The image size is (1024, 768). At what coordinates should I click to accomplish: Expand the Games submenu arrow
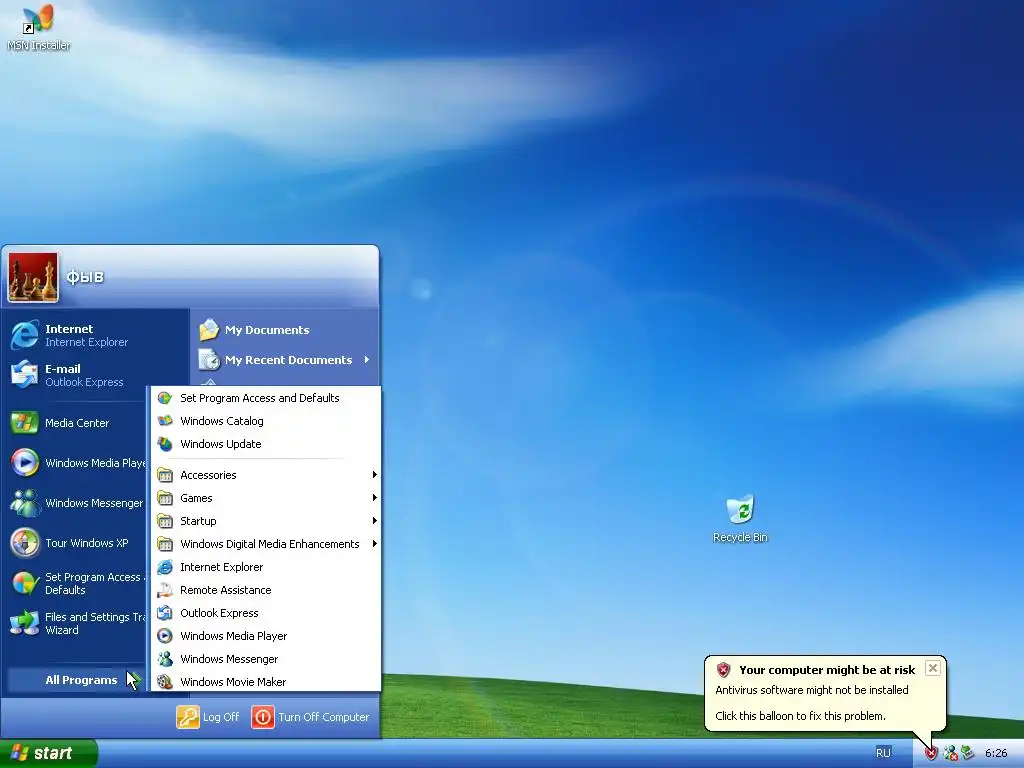coord(374,498)
